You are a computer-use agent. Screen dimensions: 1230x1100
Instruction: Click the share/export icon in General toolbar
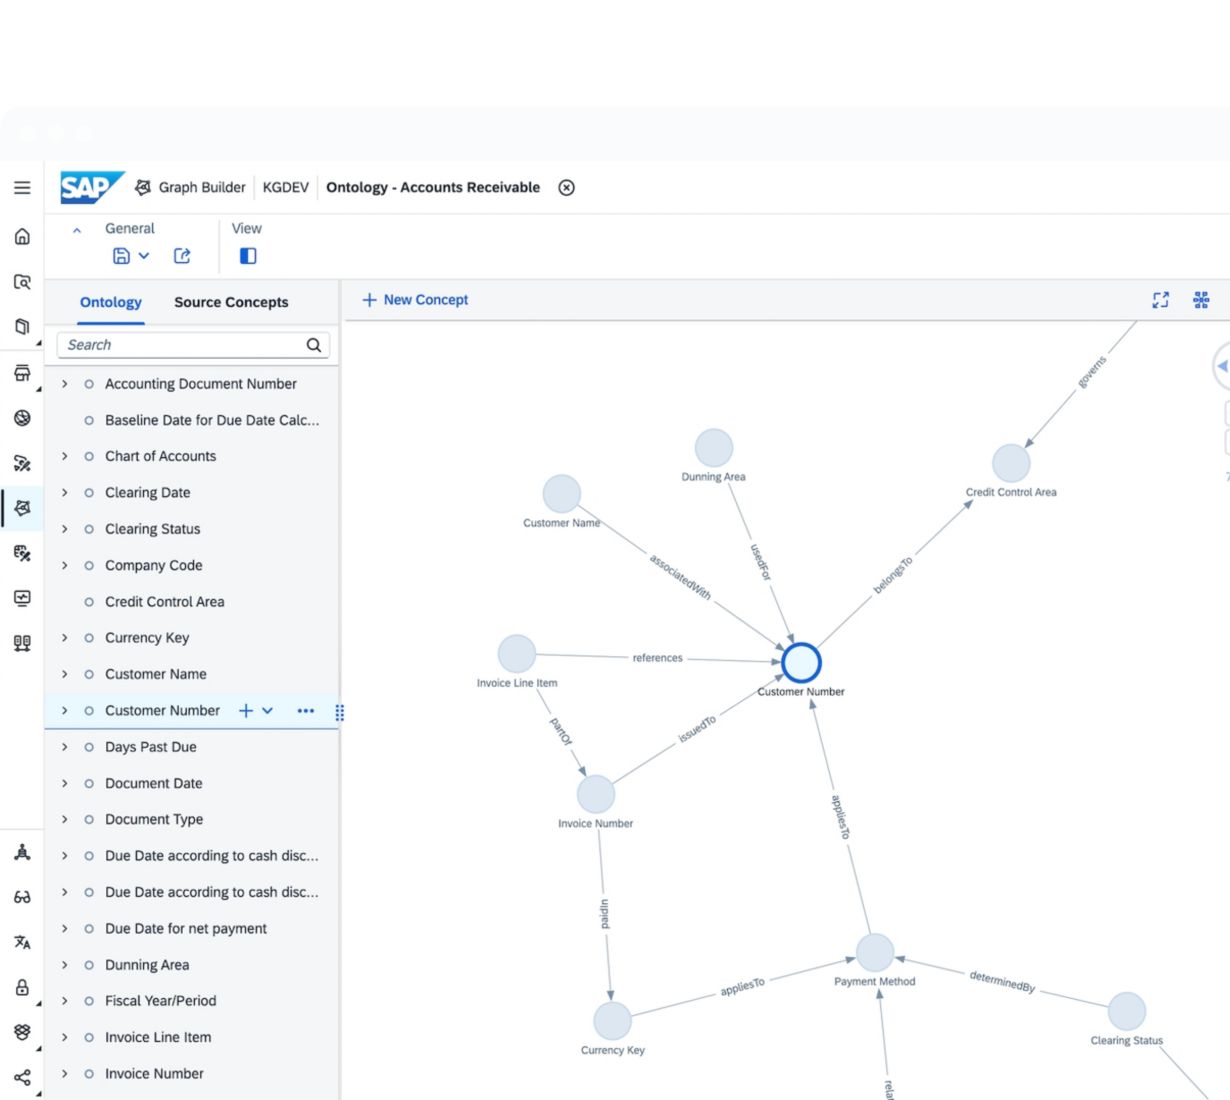click(x=182, y=256)
